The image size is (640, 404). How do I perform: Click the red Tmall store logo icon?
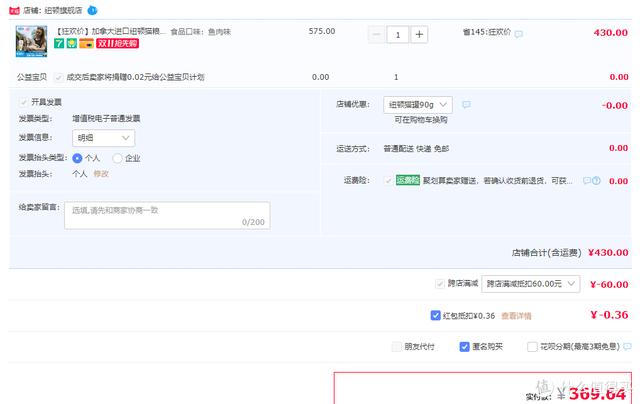pos(14,10)
